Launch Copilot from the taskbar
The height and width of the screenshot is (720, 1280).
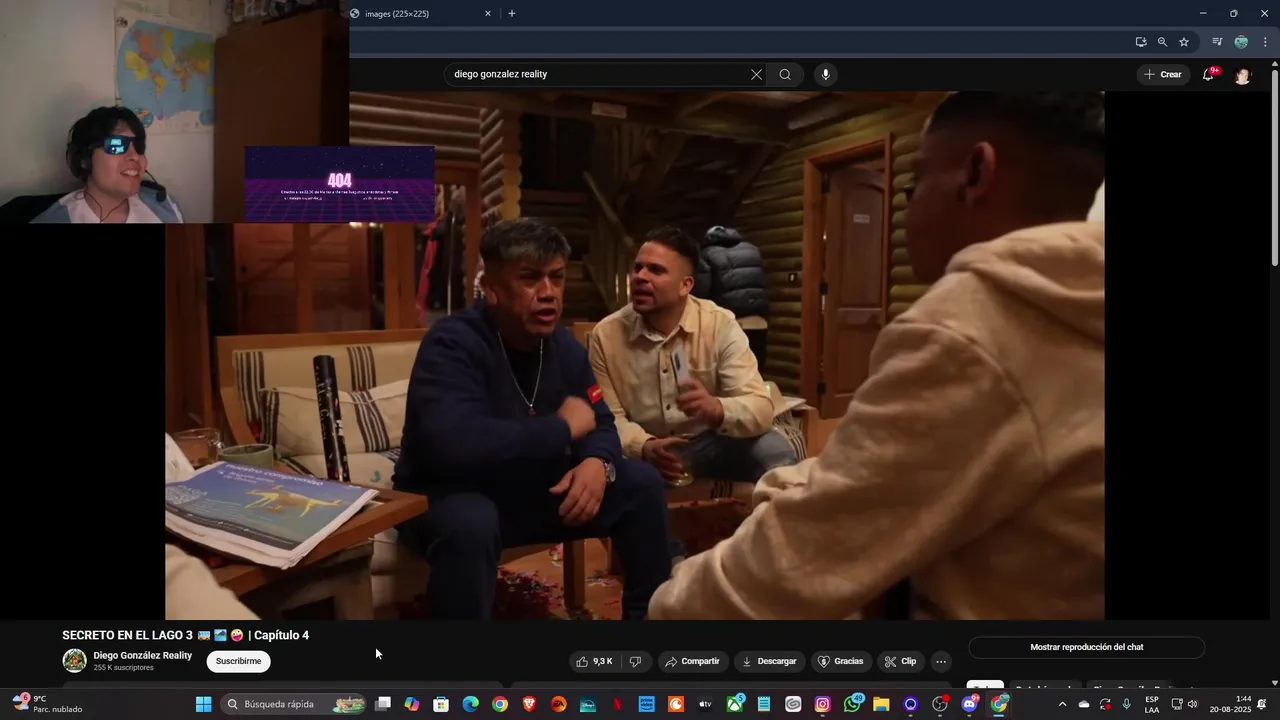[412, 704]
